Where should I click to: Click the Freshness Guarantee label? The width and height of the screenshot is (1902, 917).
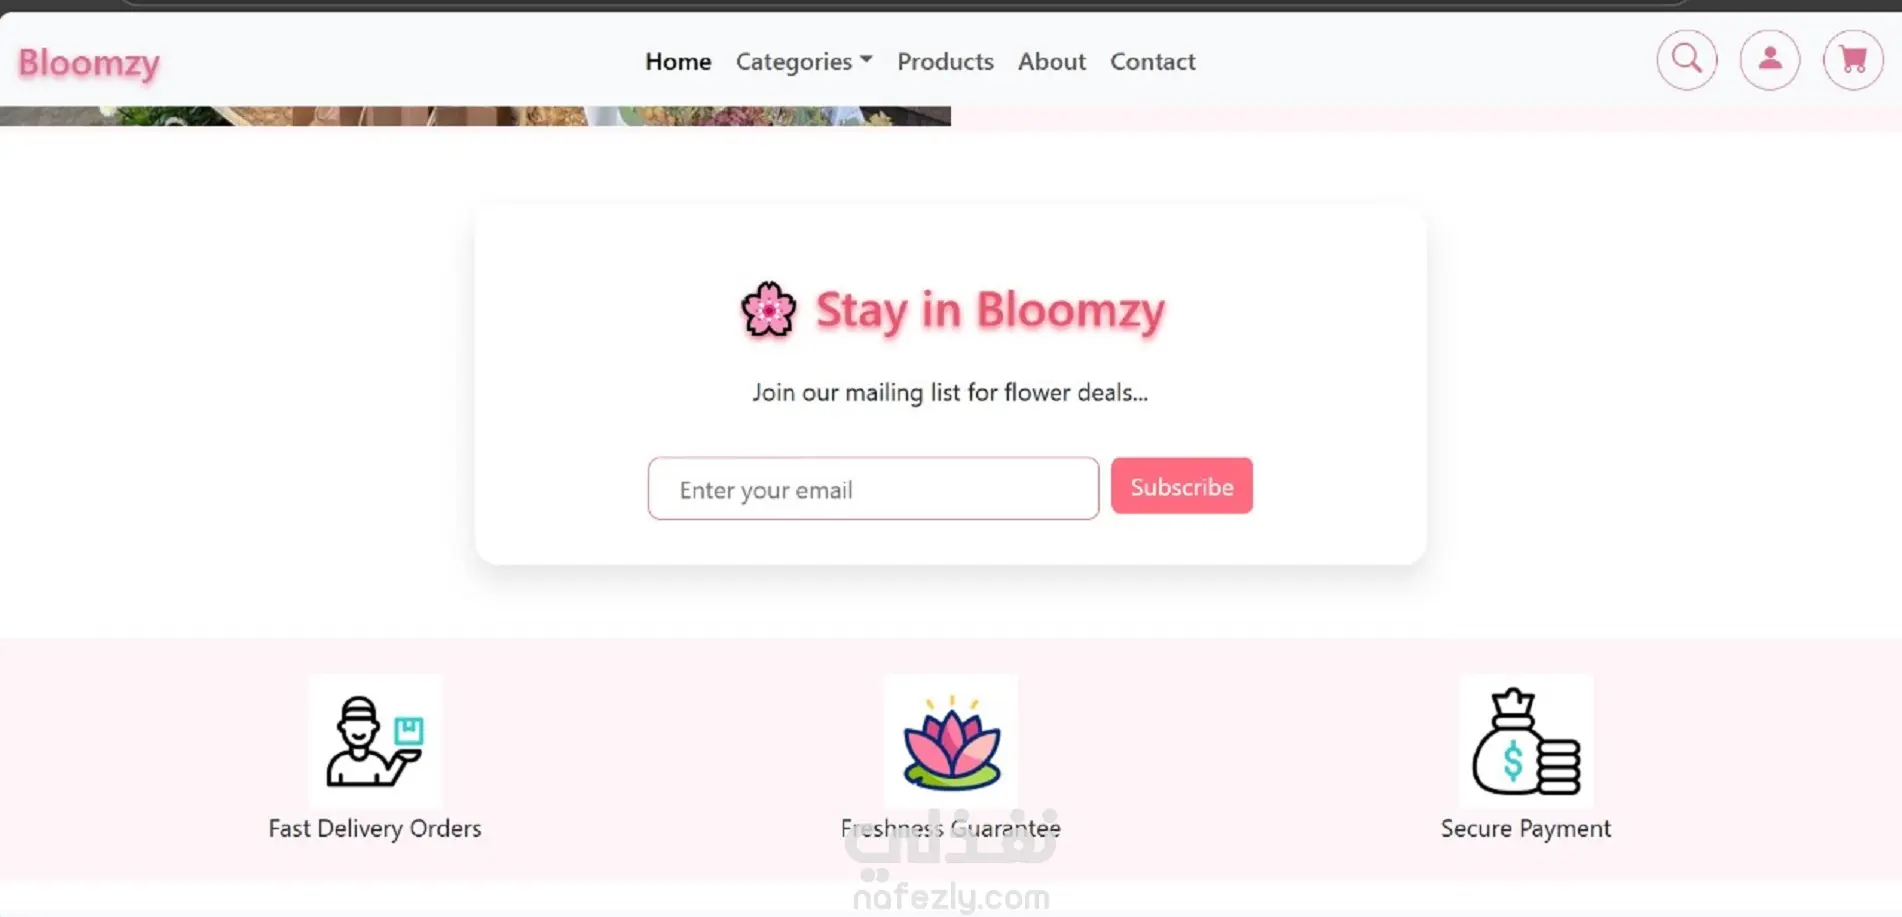(951, 829)
